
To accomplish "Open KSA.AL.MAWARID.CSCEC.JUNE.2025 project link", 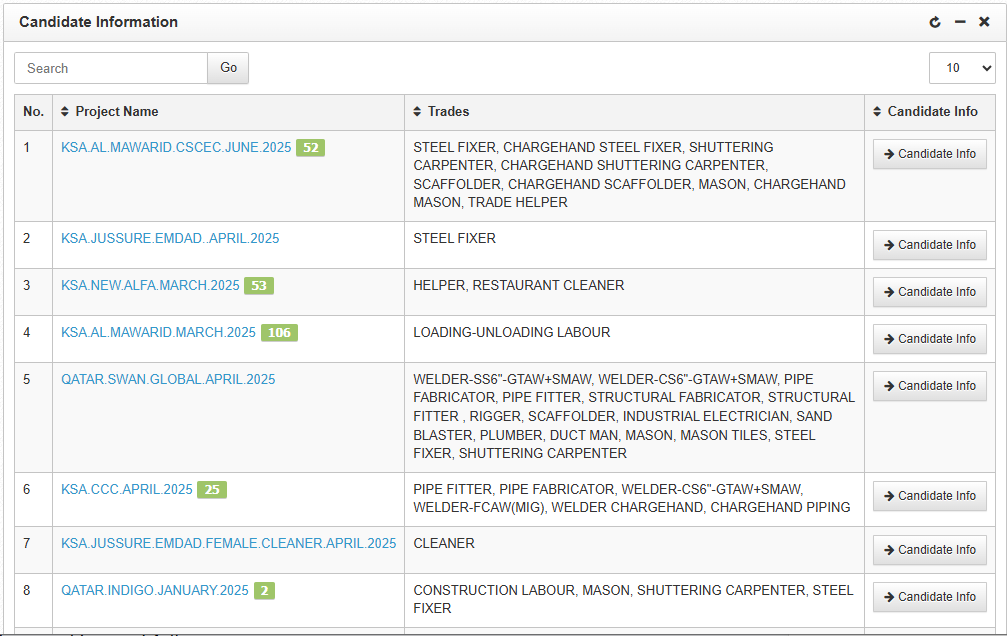I will pyautogui.click(x=176, y=148).
